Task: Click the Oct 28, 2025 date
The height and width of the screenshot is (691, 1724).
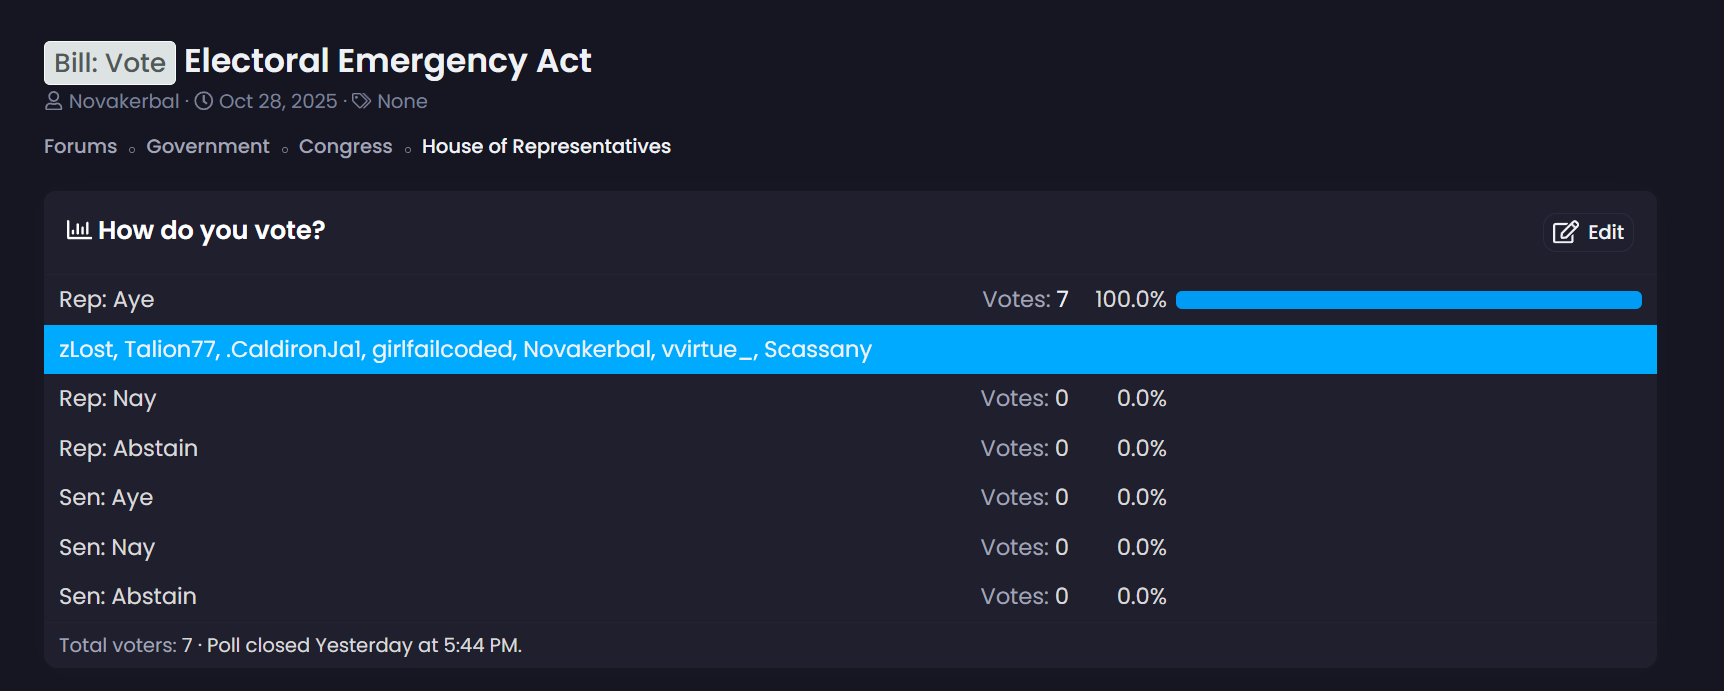Action: pyautogui.click(x=278, y=101)
